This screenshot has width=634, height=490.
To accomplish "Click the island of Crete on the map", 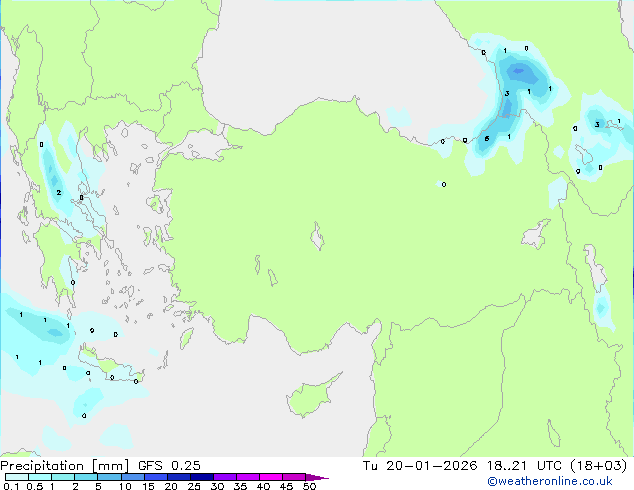I will pos(110,364).
